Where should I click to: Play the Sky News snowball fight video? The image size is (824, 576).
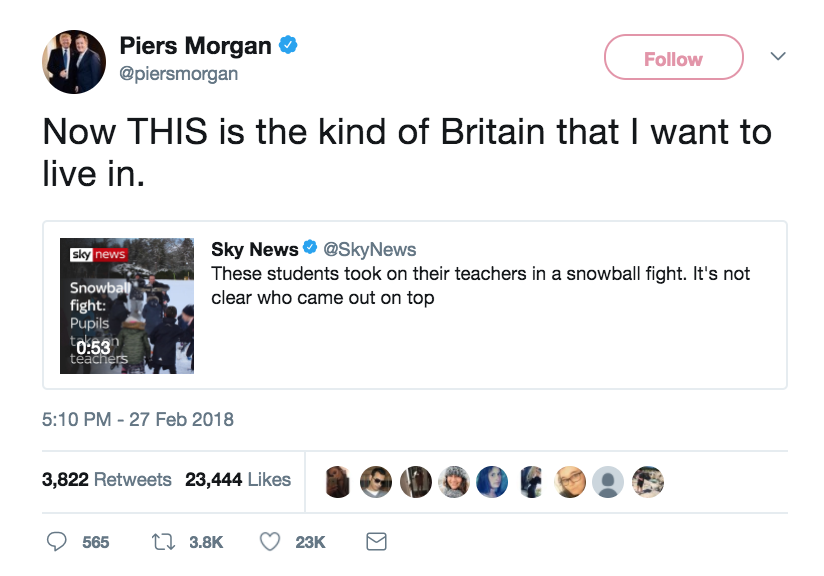click(x=127, y=305)
